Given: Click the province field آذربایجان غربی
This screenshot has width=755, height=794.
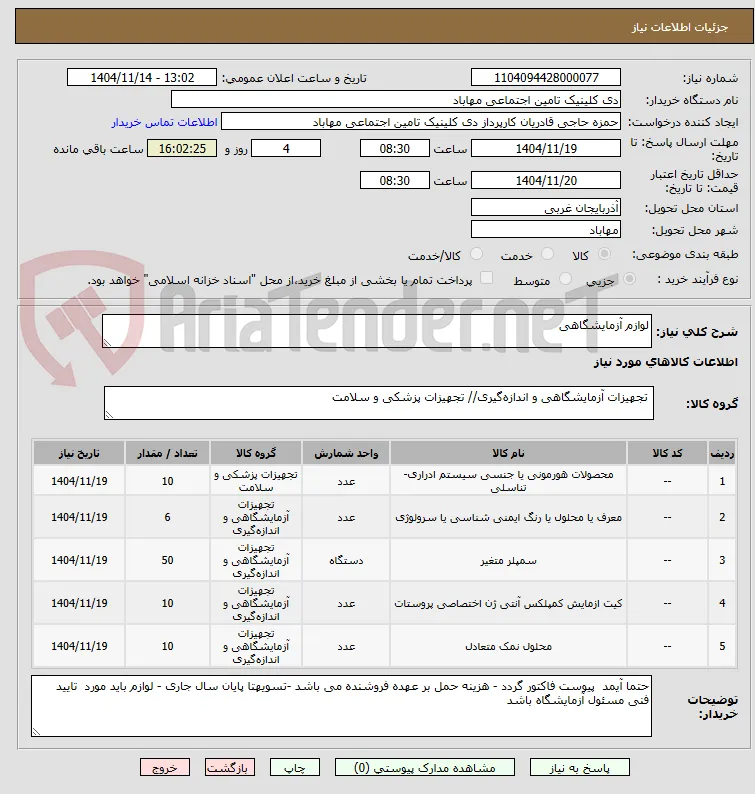Looking at the screenshot, I should pyautogui.click(x=546, y=208).
